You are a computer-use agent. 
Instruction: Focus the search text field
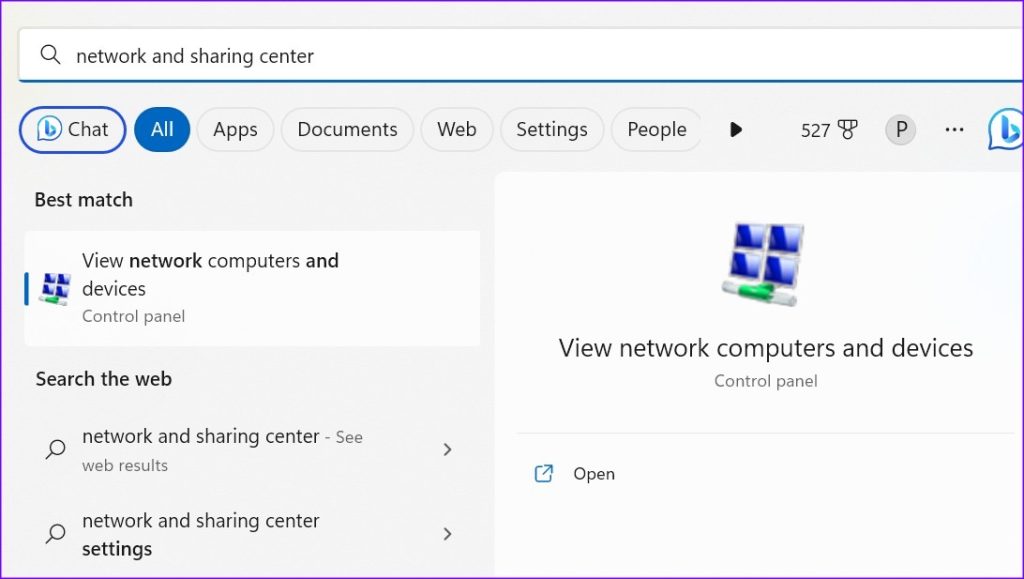click(x=520, y=55)
